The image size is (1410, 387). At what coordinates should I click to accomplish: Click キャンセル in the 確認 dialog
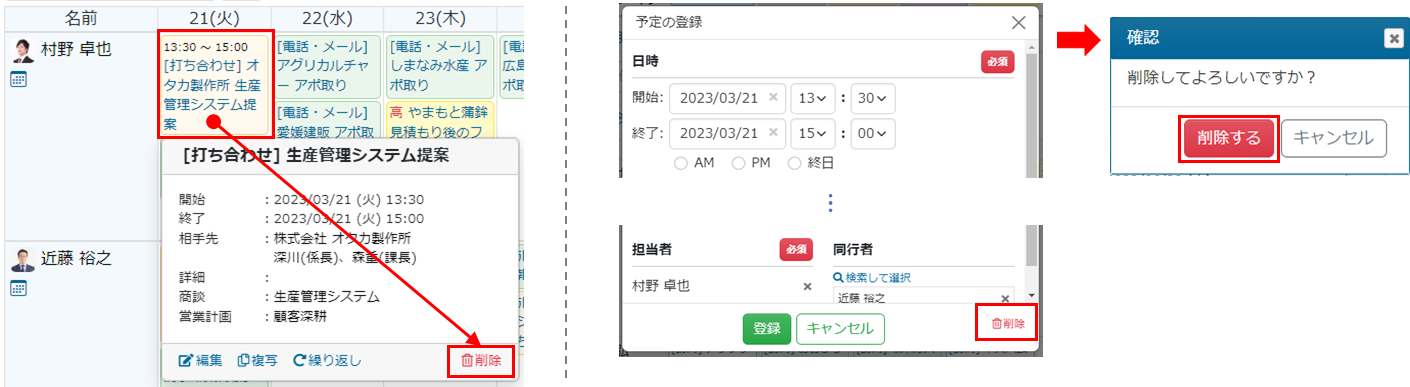pos(1334,139)
